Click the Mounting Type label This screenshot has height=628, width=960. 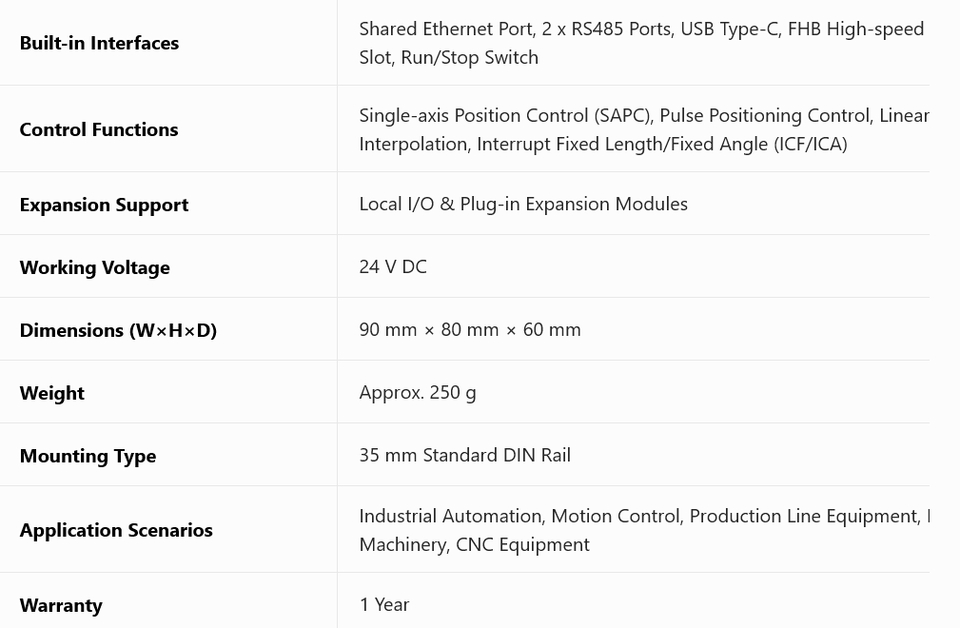tap(88, 456)
